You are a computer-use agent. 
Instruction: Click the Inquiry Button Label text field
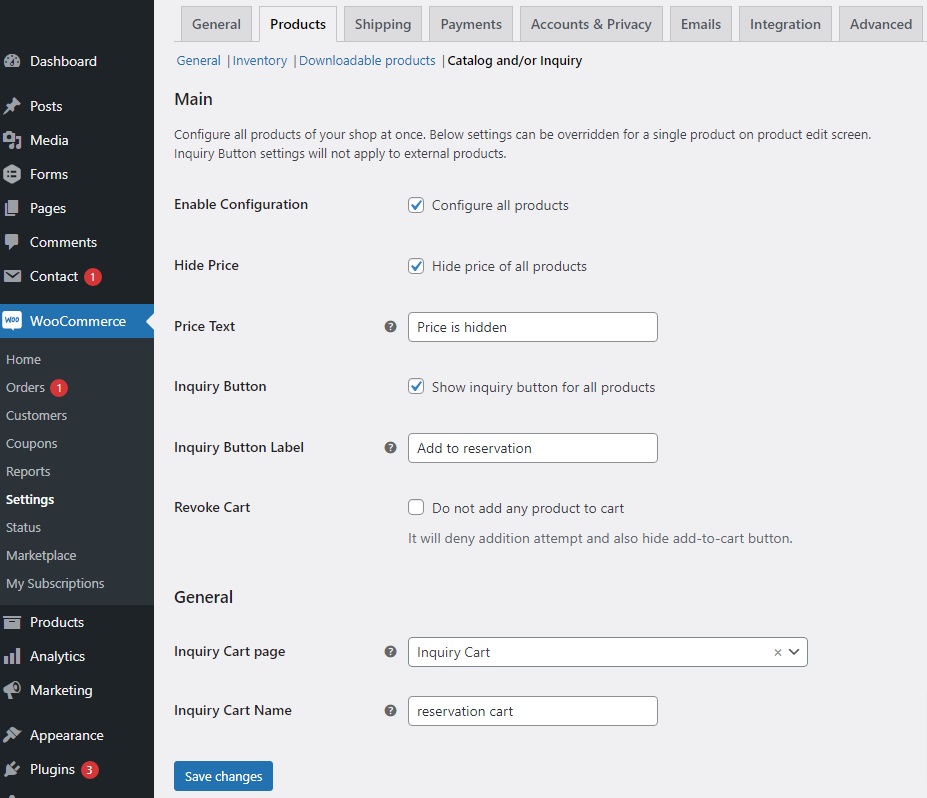click(532, 448)
